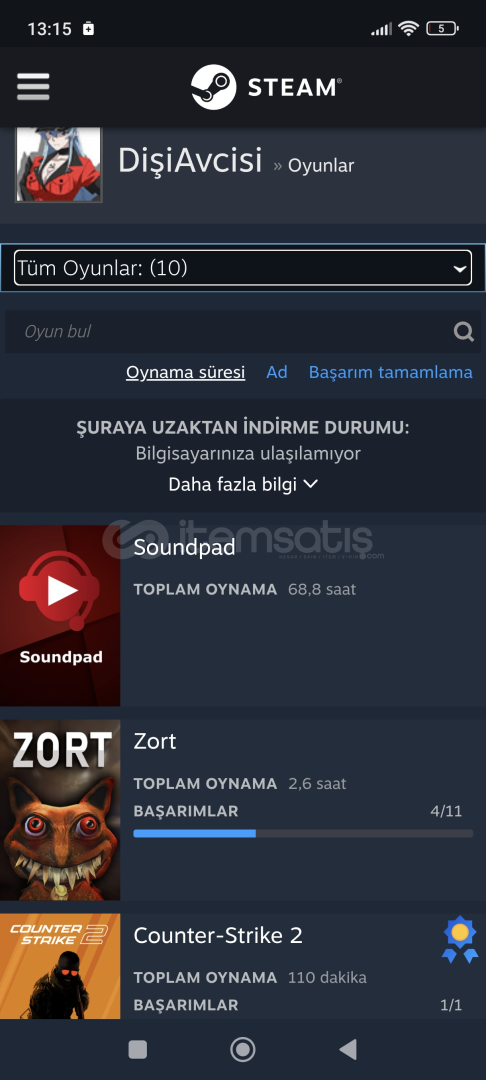Tap the Android back triangle button
Viewport: 486px width, 1080px height.
pos(348,1049)
